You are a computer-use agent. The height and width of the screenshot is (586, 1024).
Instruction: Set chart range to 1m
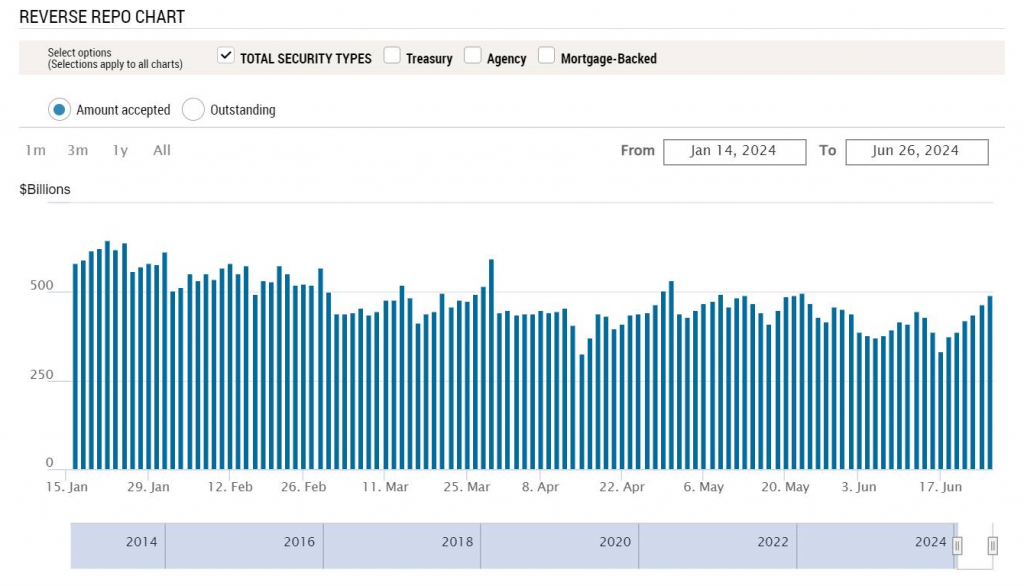35,150
